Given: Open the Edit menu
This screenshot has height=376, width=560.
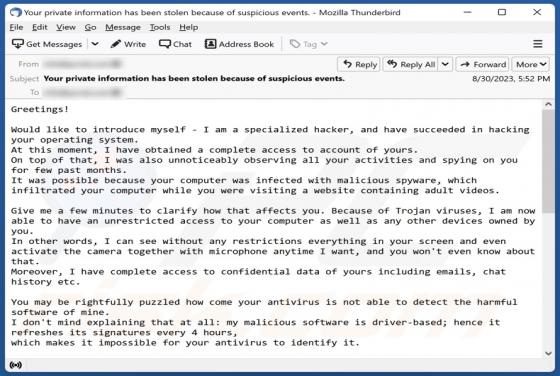Looking at the screenshot, I should (40, 27).
